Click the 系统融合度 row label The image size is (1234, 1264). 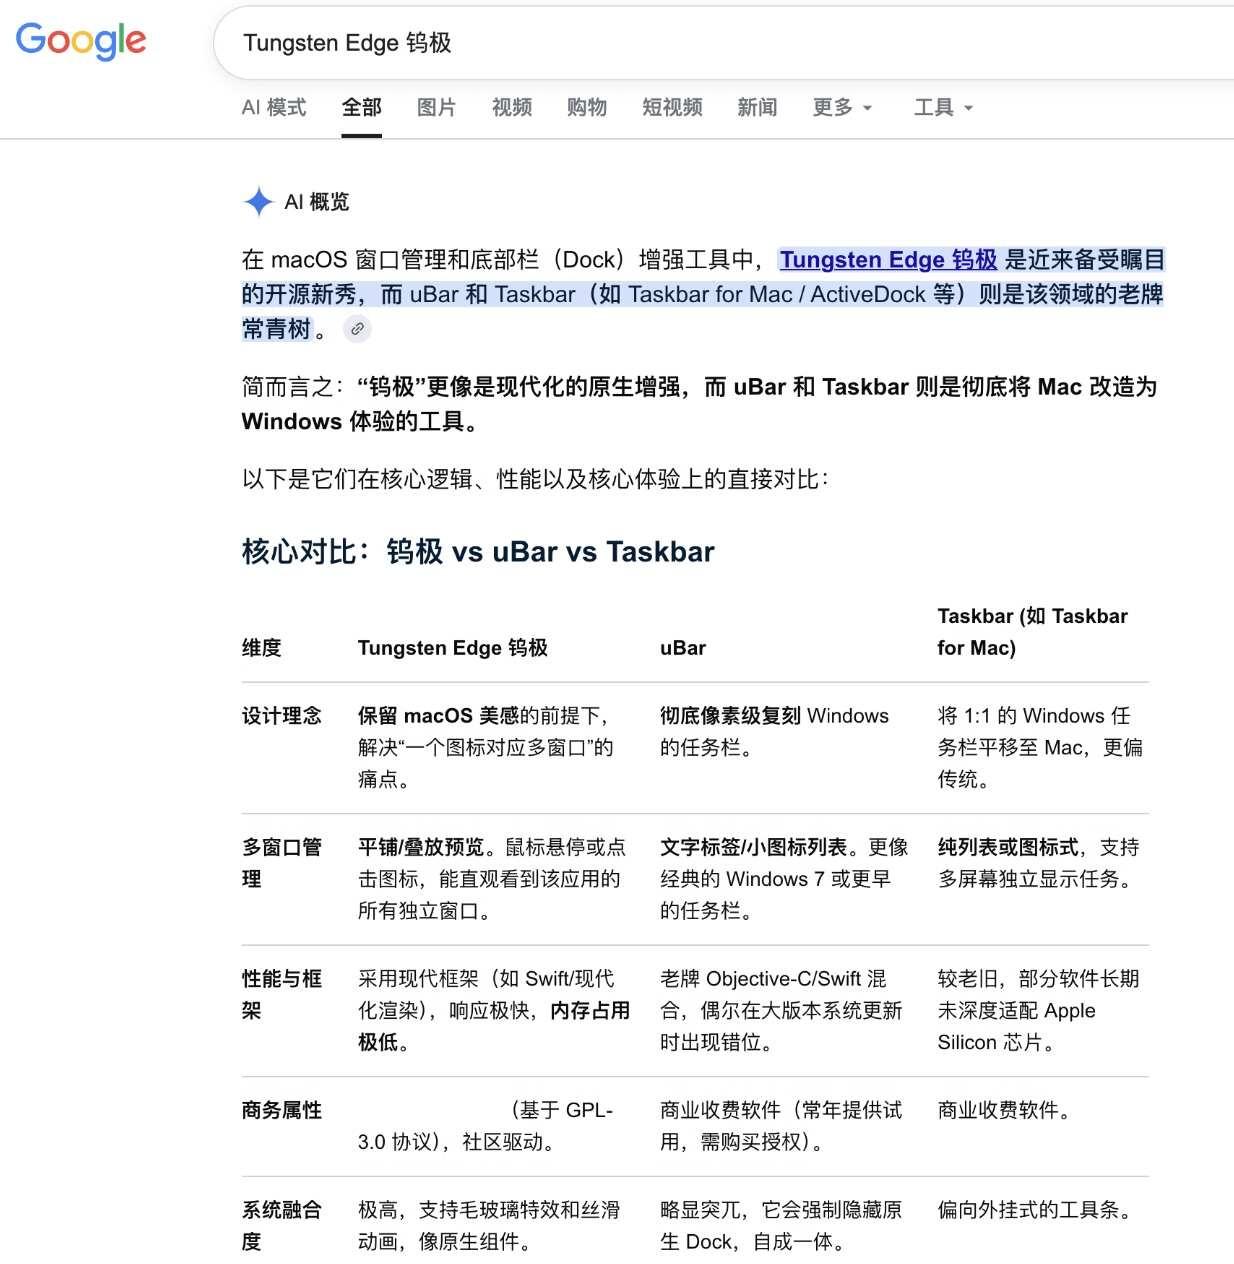pos(282,1226)
